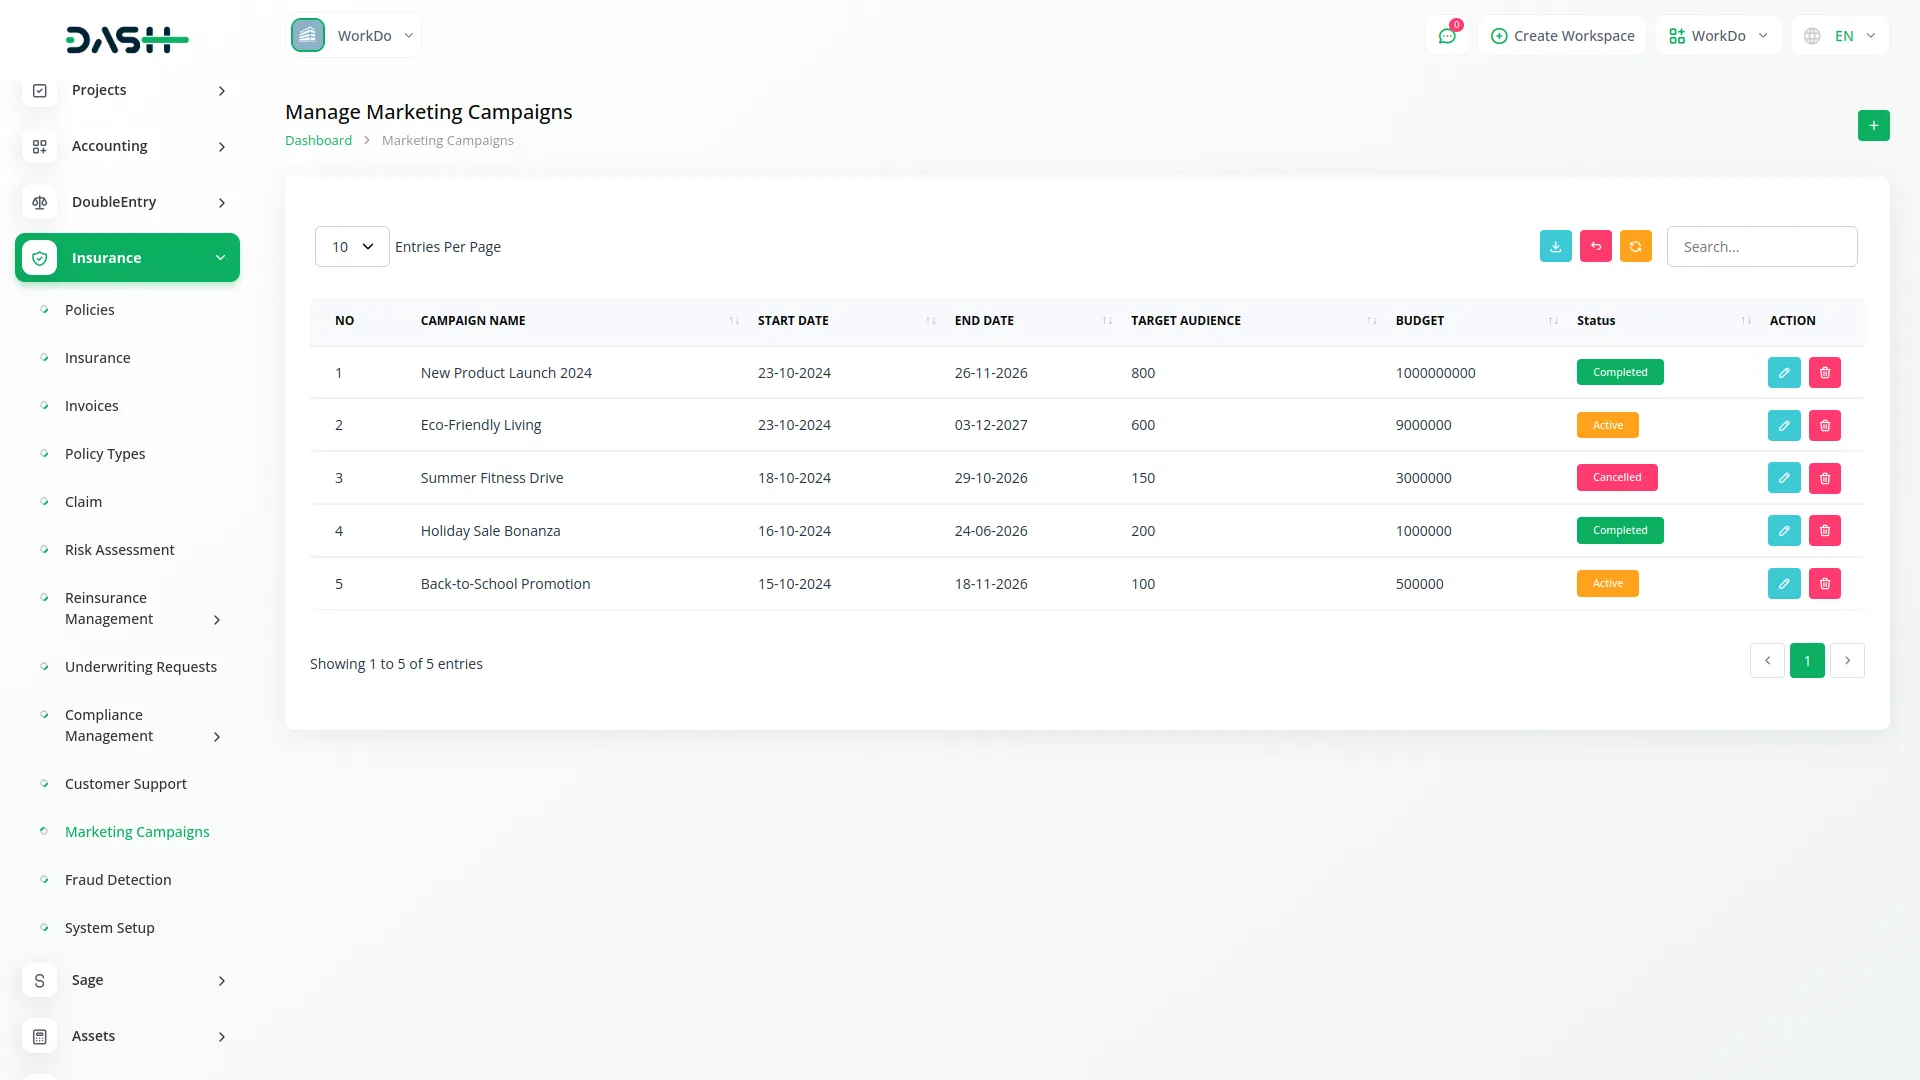Open the messages chat bubble icon
1920x1080 pixels.
pyautogui.click(x=1447, y=35)
